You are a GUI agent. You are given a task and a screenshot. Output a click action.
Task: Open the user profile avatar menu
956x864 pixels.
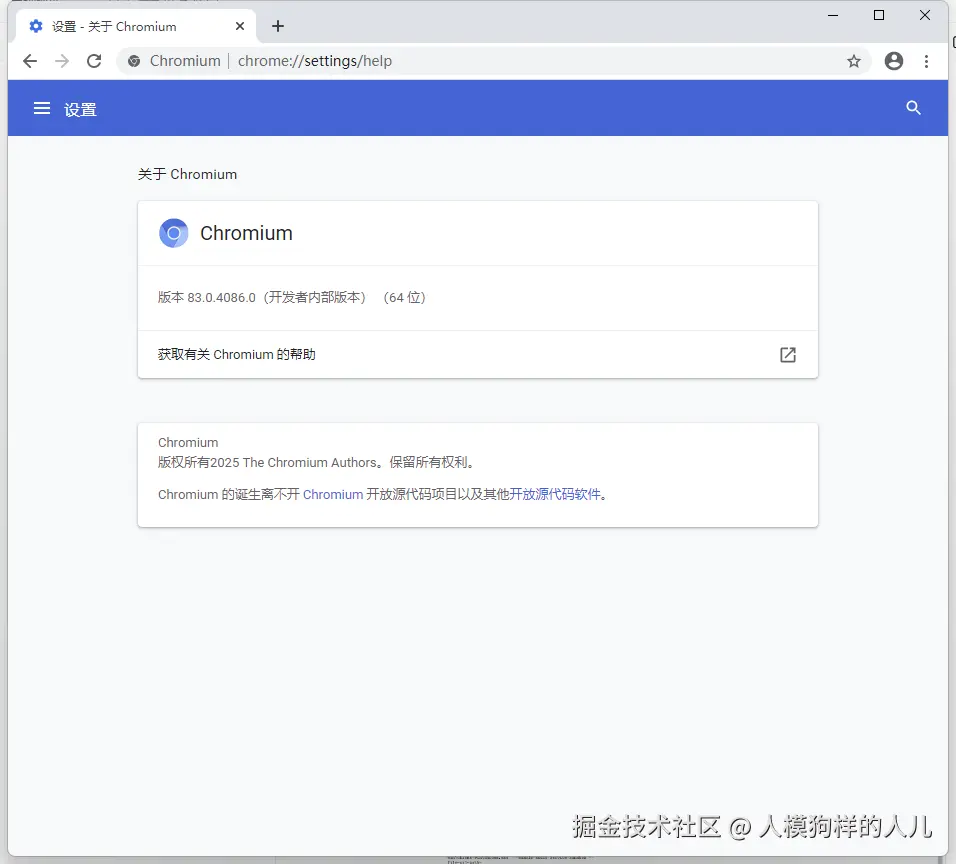894,61
